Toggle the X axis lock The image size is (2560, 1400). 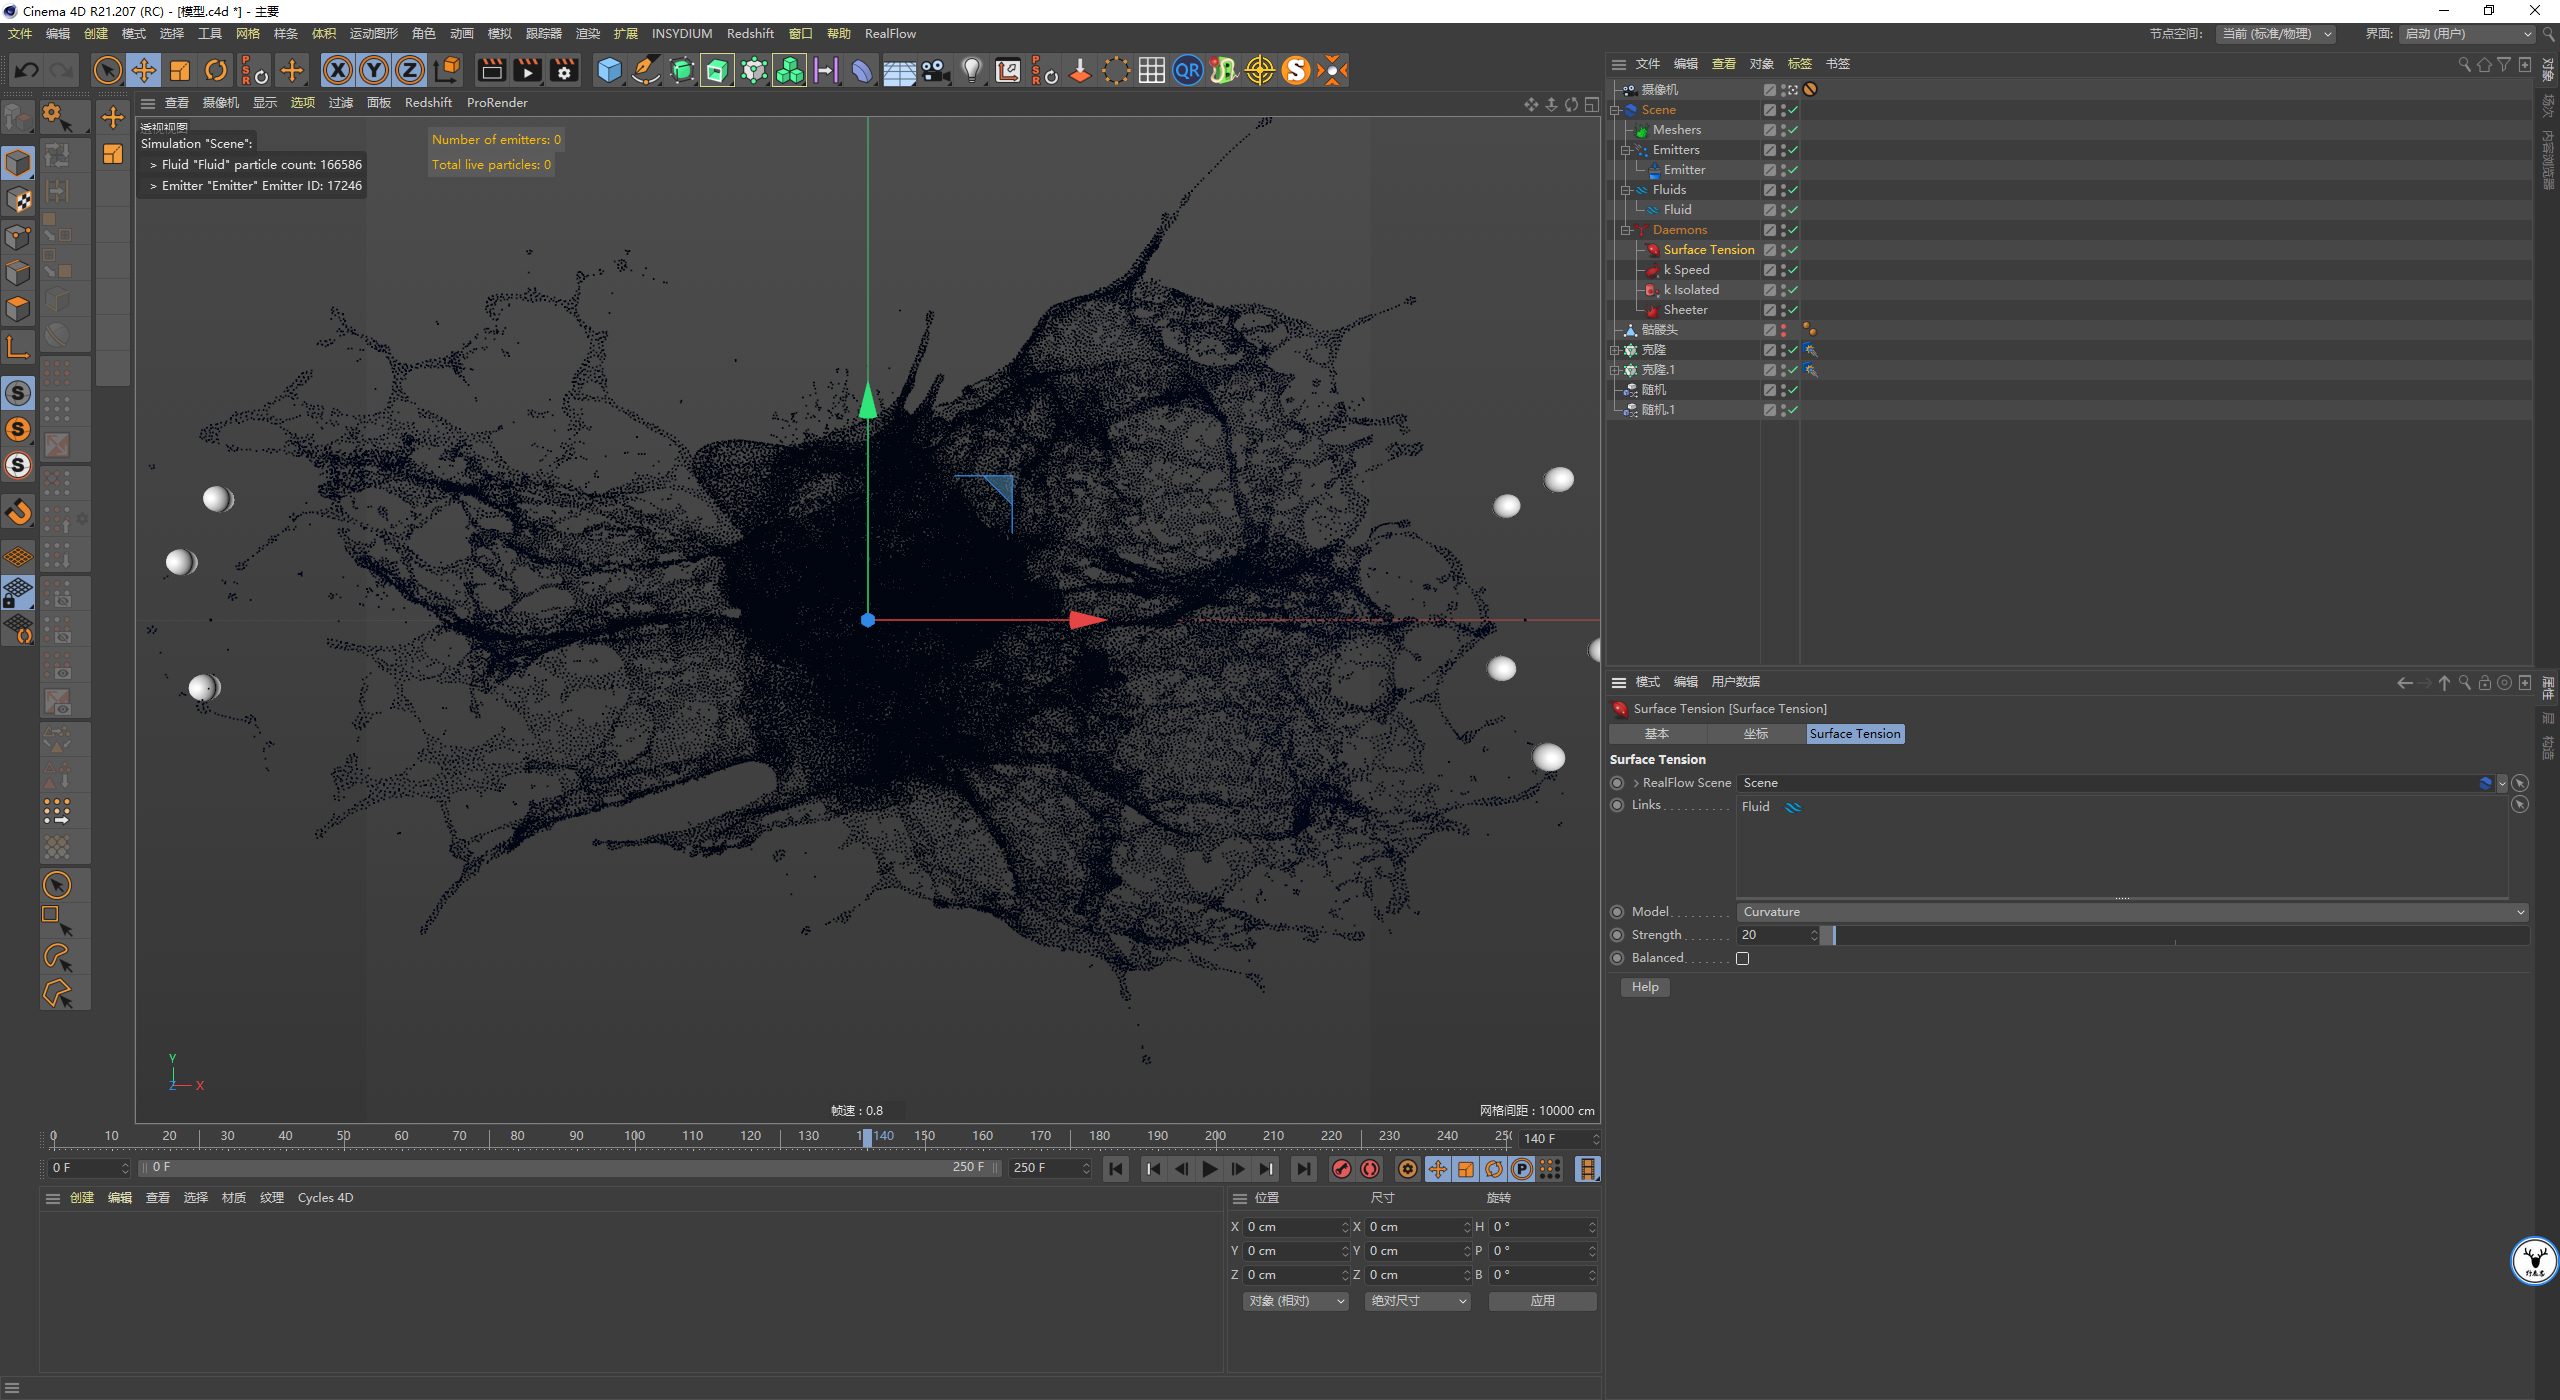[338, 70]
